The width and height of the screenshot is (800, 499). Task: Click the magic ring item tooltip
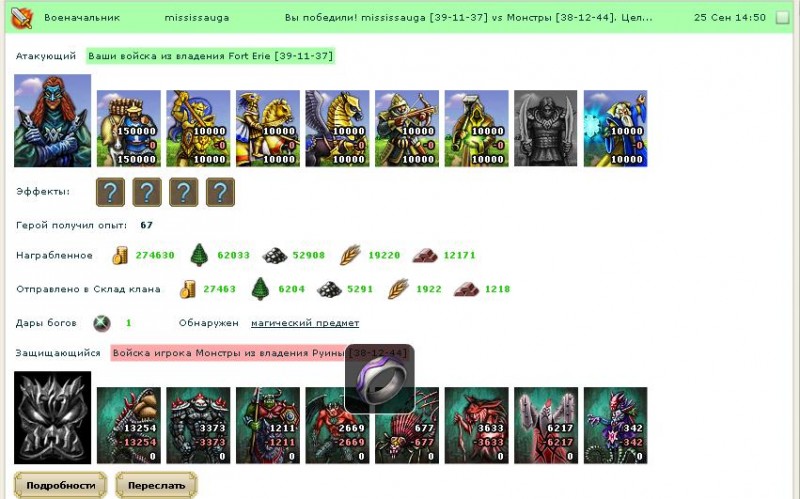pyautogui.click(x=380, y=379)
